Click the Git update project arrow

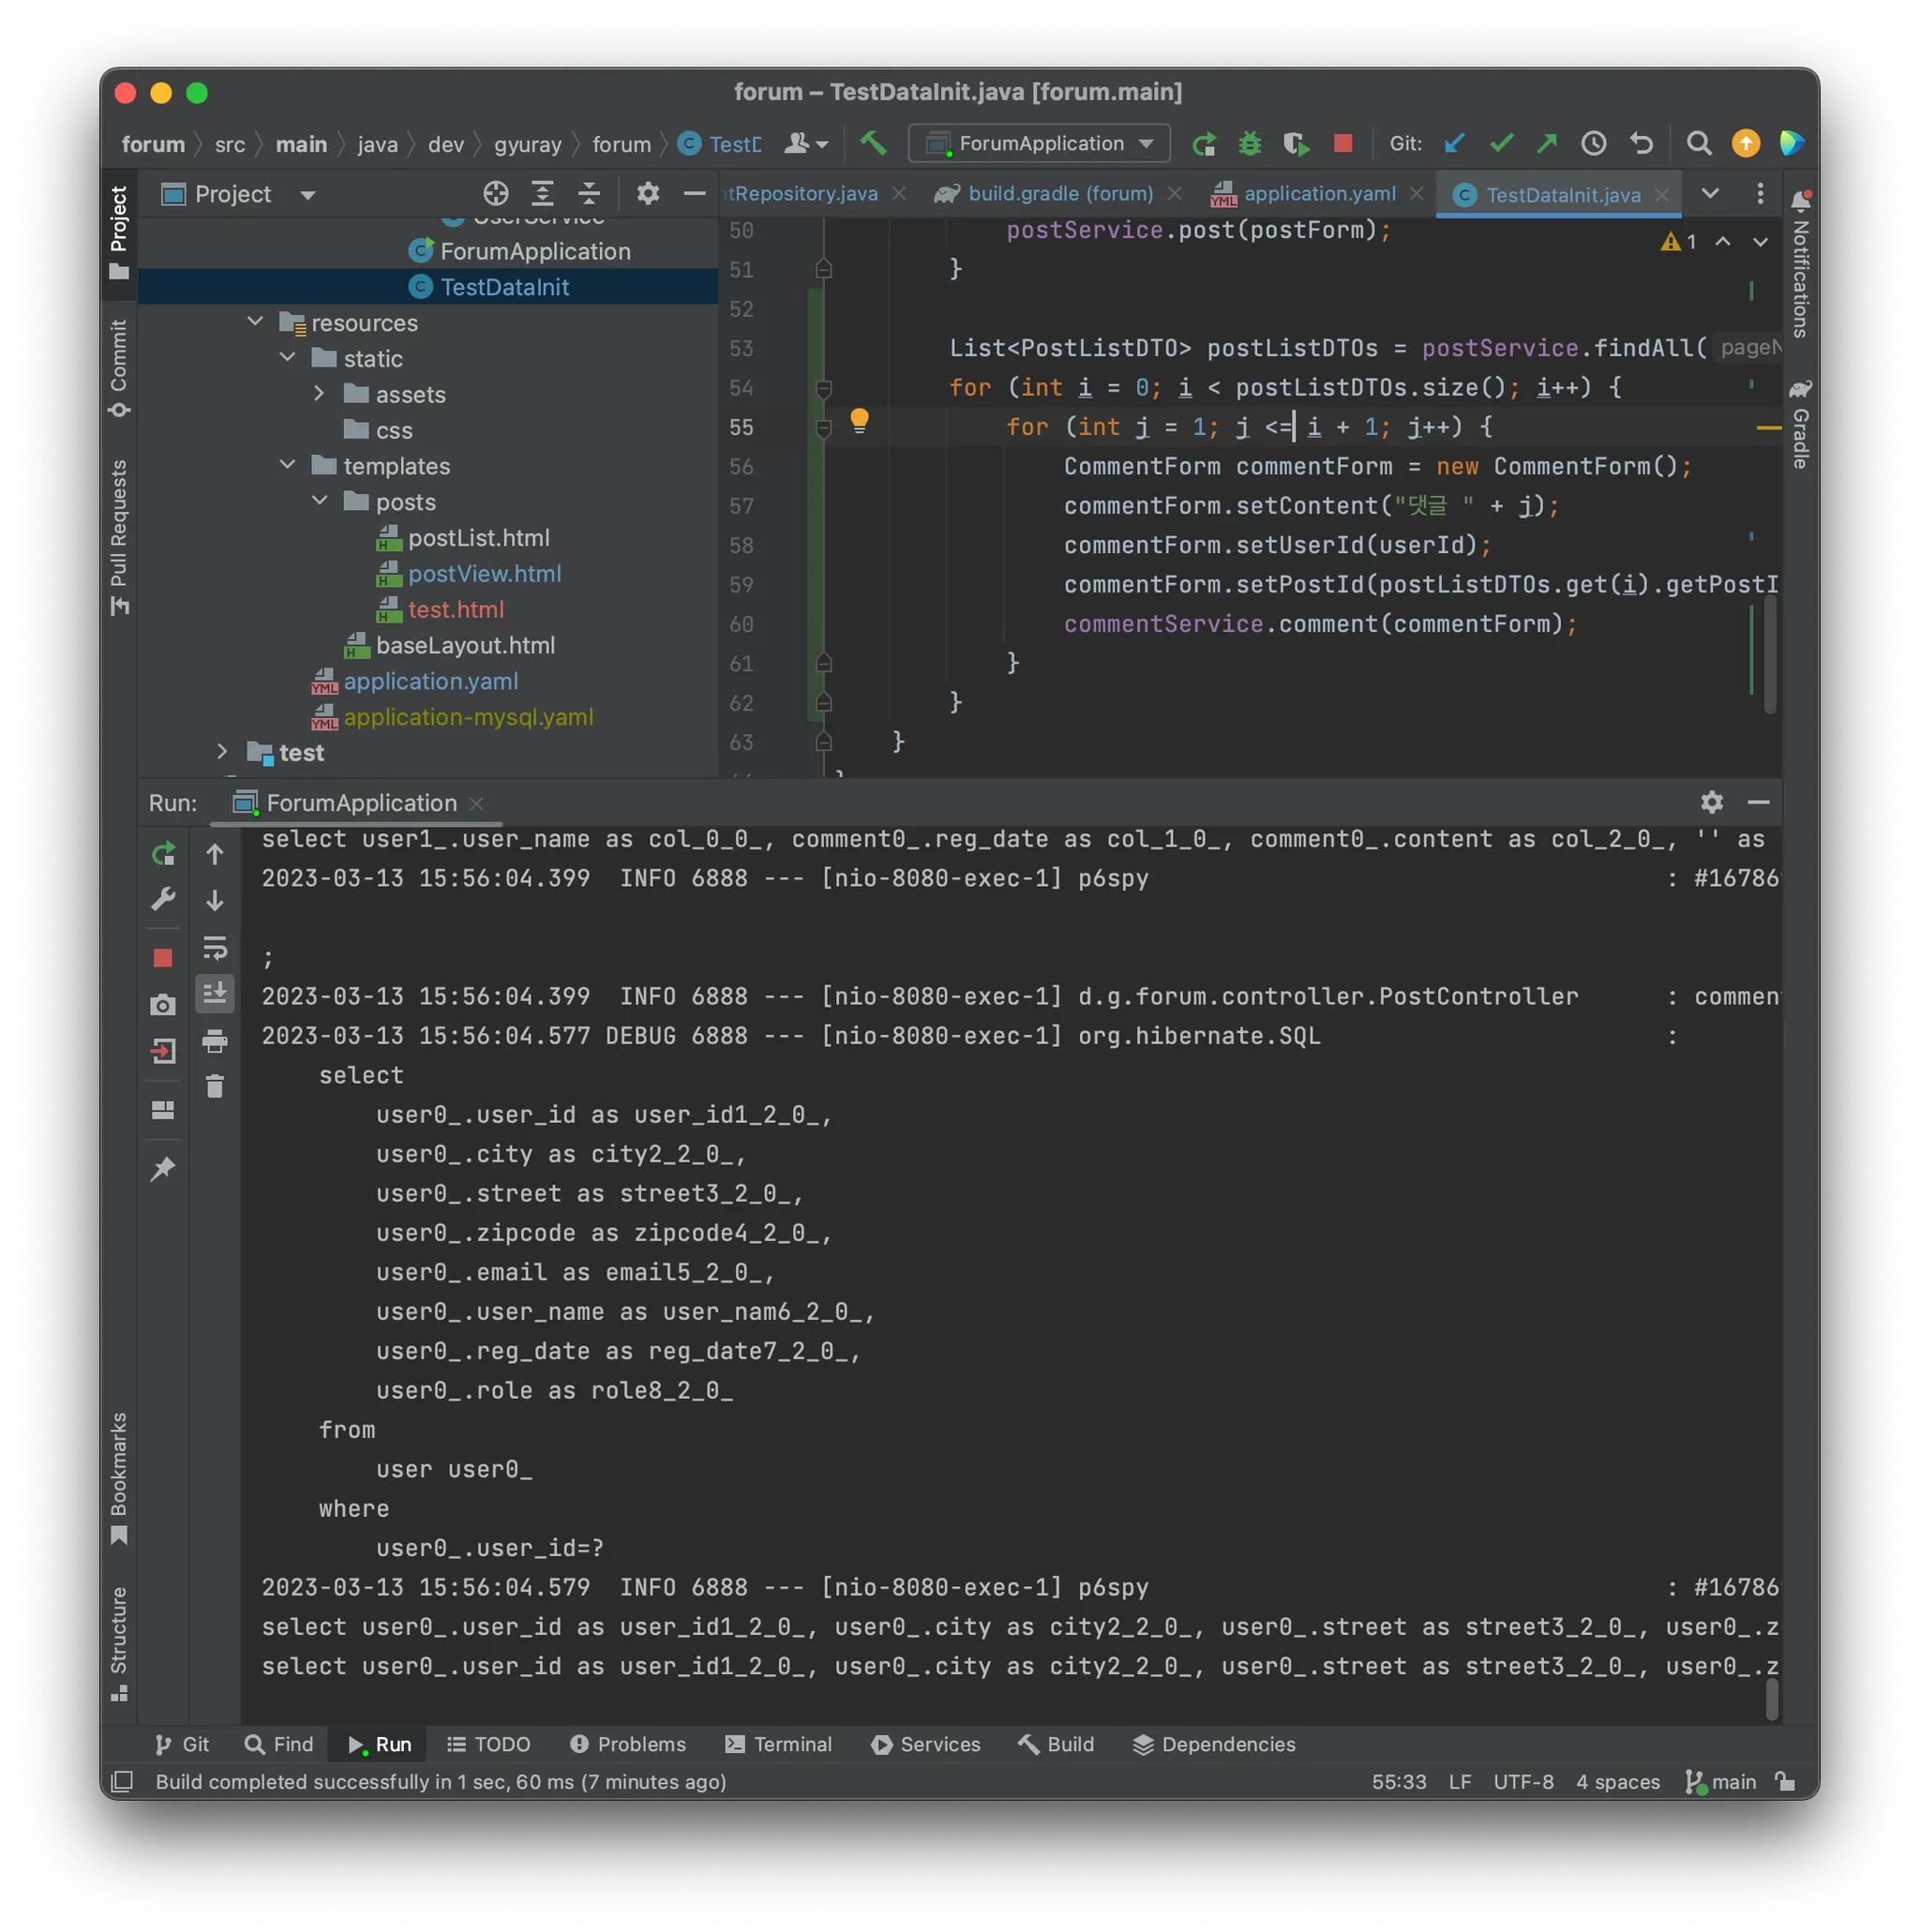tap(1455, 144)
